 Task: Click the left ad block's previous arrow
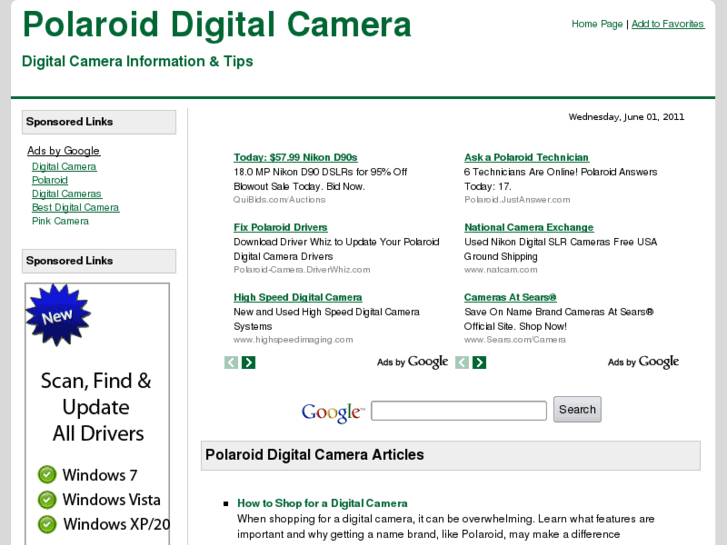(x=231, y=362)
